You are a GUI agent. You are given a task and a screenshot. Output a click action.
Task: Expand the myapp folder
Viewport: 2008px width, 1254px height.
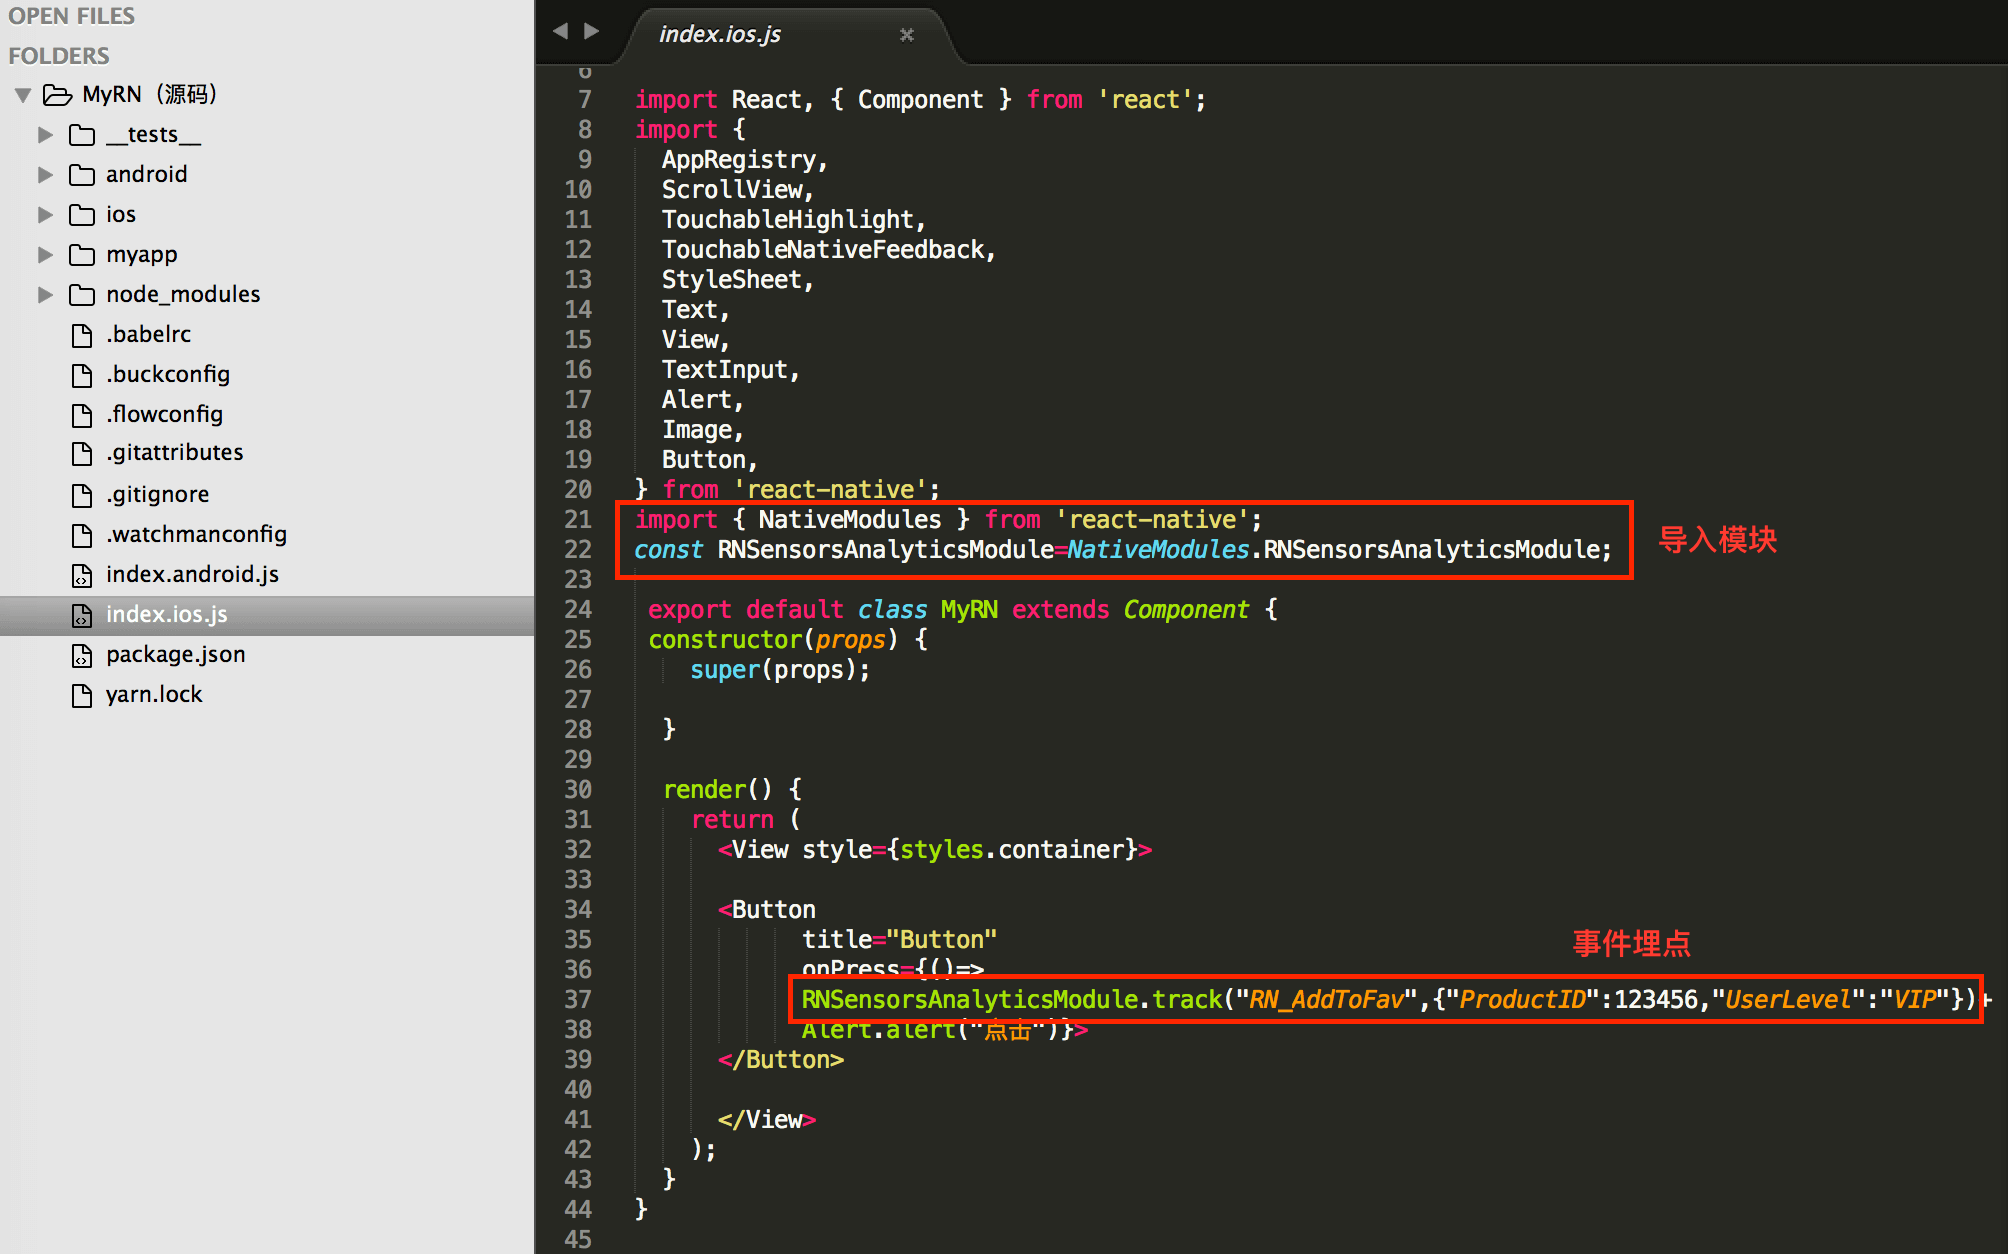tap(45, 255)
